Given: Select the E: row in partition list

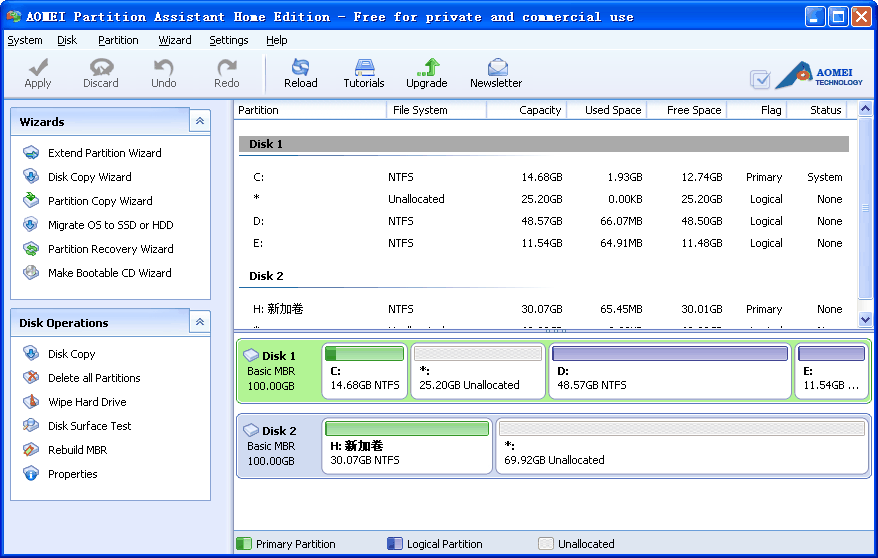Looking at the screenshot, I should (544, 243).
